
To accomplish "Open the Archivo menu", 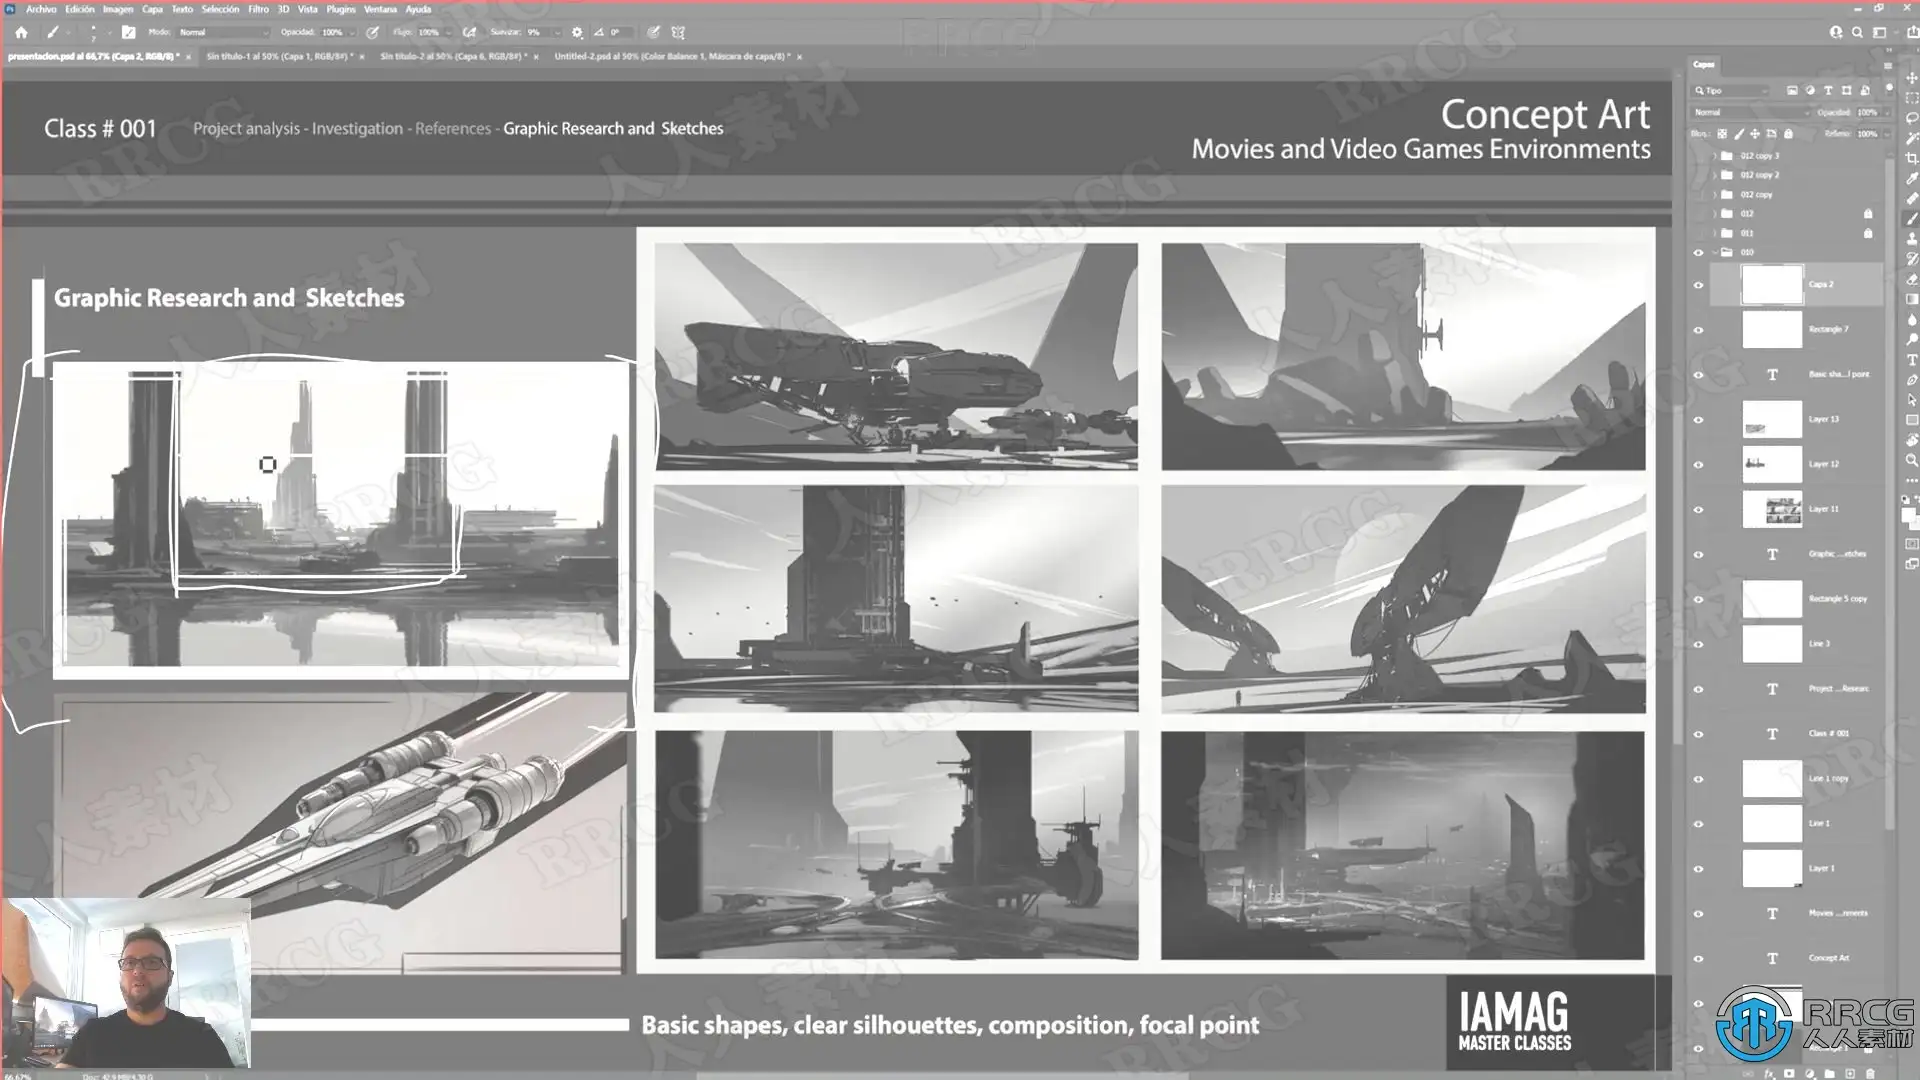I will (x=41, y=9).
